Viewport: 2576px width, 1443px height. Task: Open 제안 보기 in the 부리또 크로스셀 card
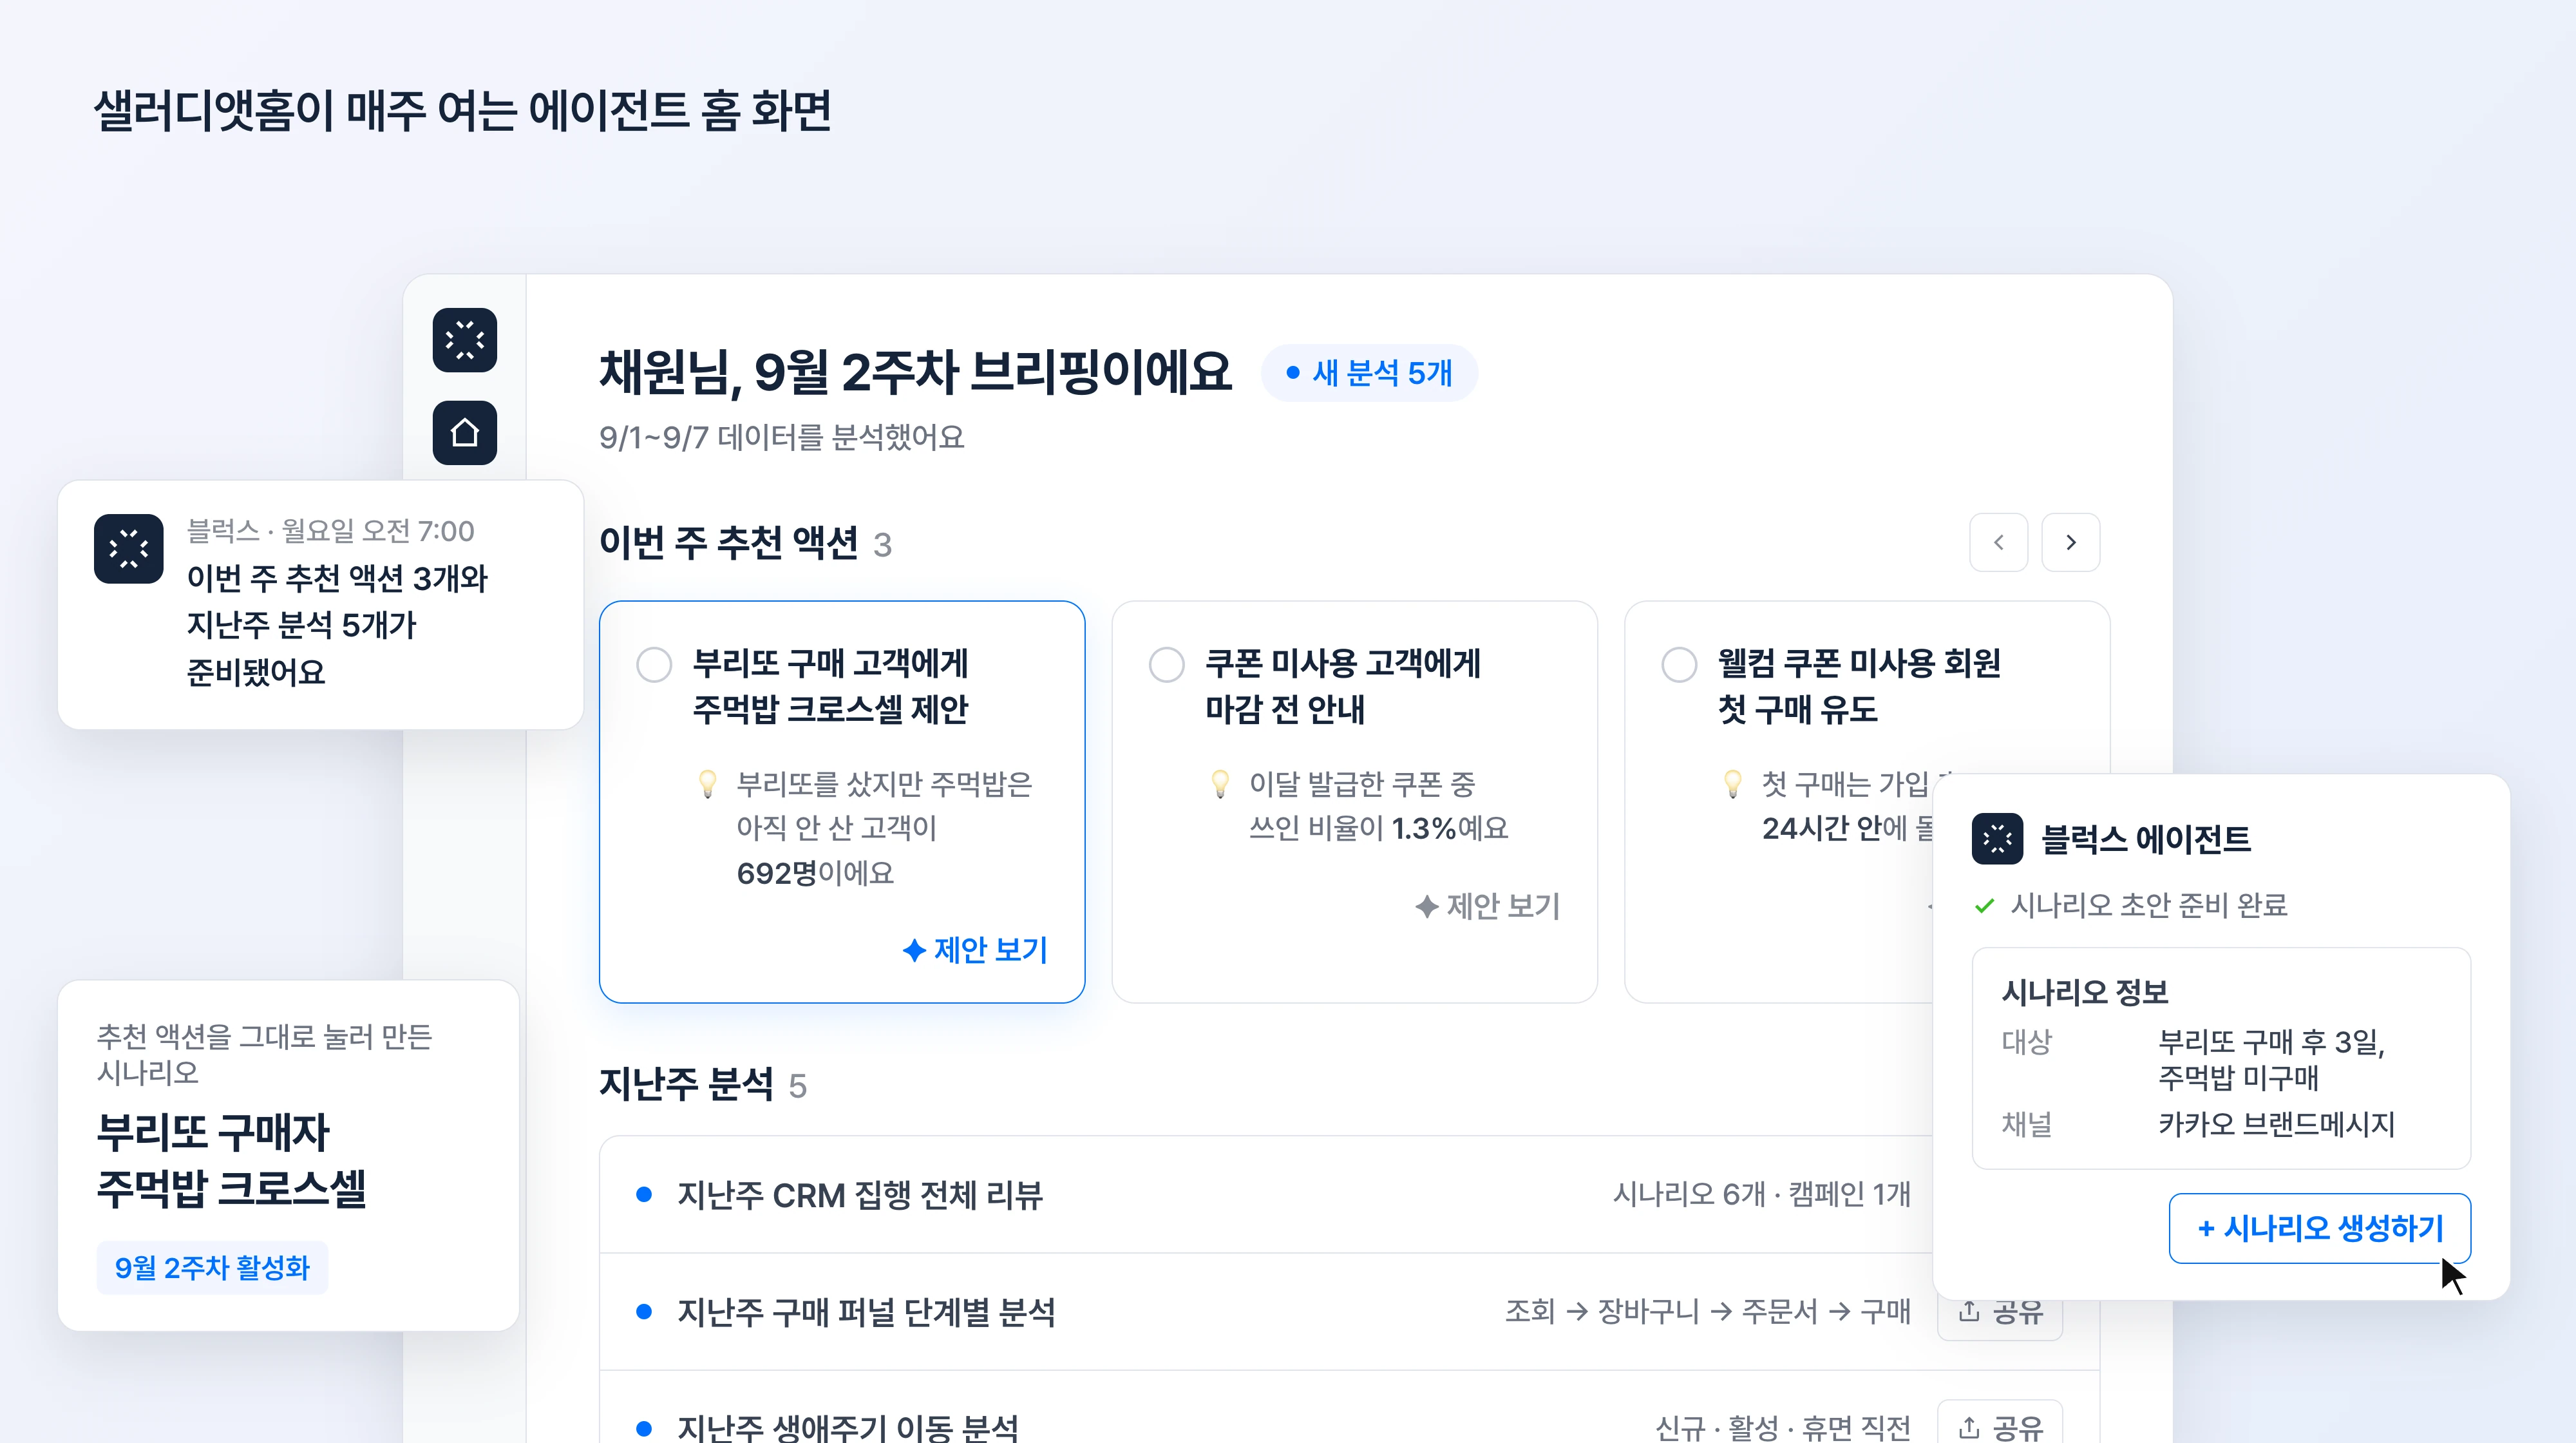click(975, 950)
